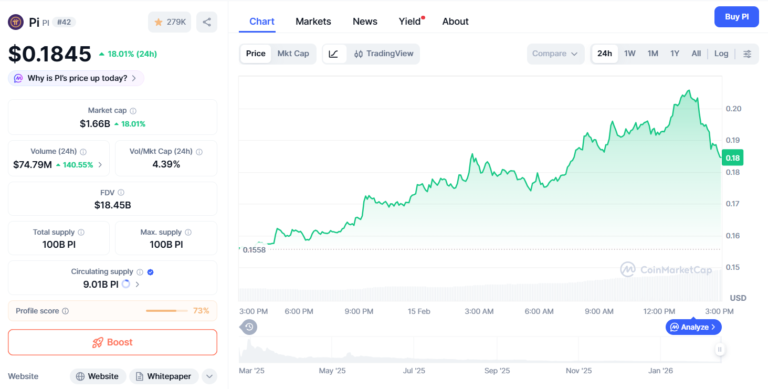768x389 pixels.
Task: Click the 0.1558 opening price label
Action: tap(254, 250)
